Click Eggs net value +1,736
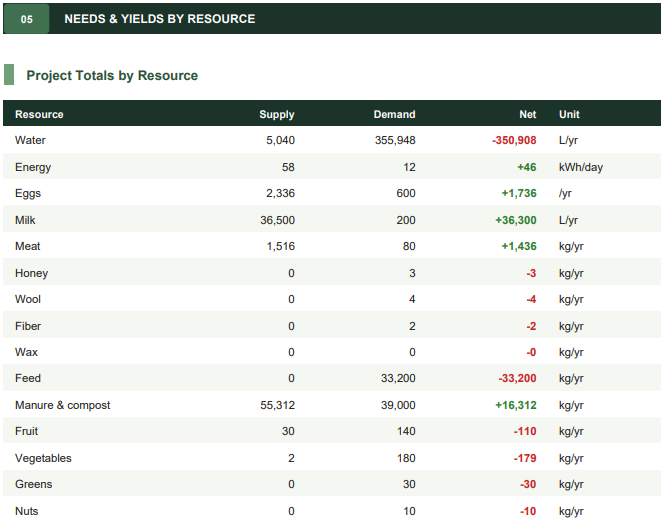The width and height of the screenshot is (662, 522). [x=519, y=193]
